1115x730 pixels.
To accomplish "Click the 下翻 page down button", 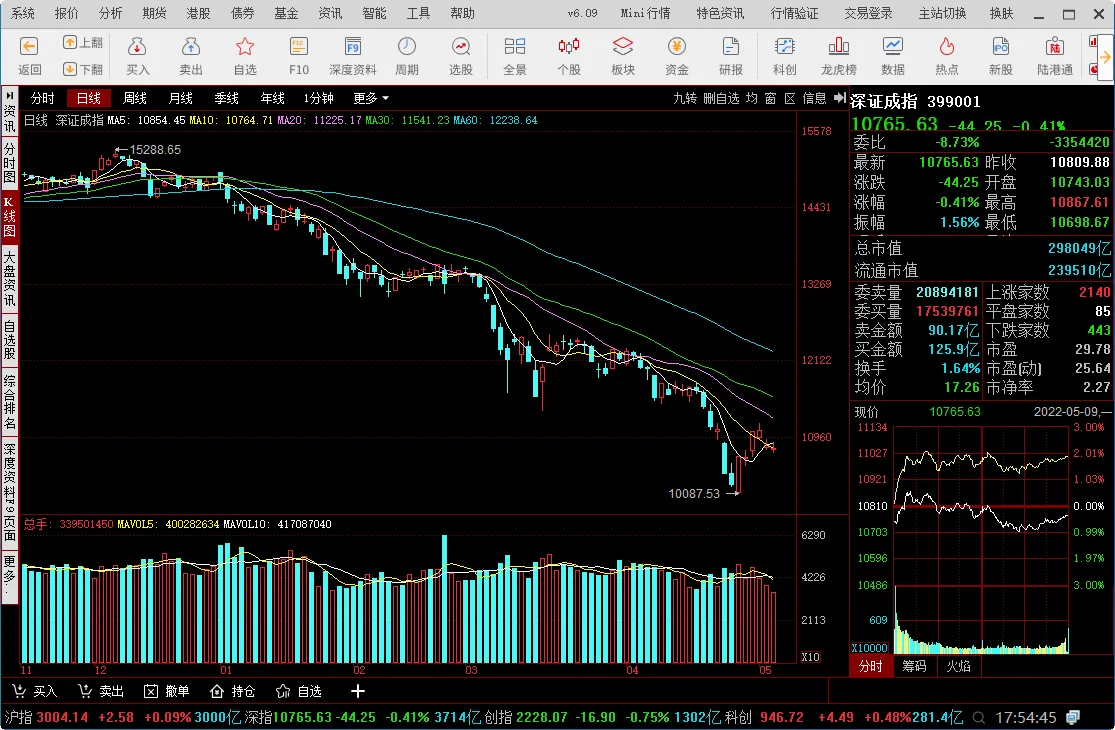I will 82,69.
